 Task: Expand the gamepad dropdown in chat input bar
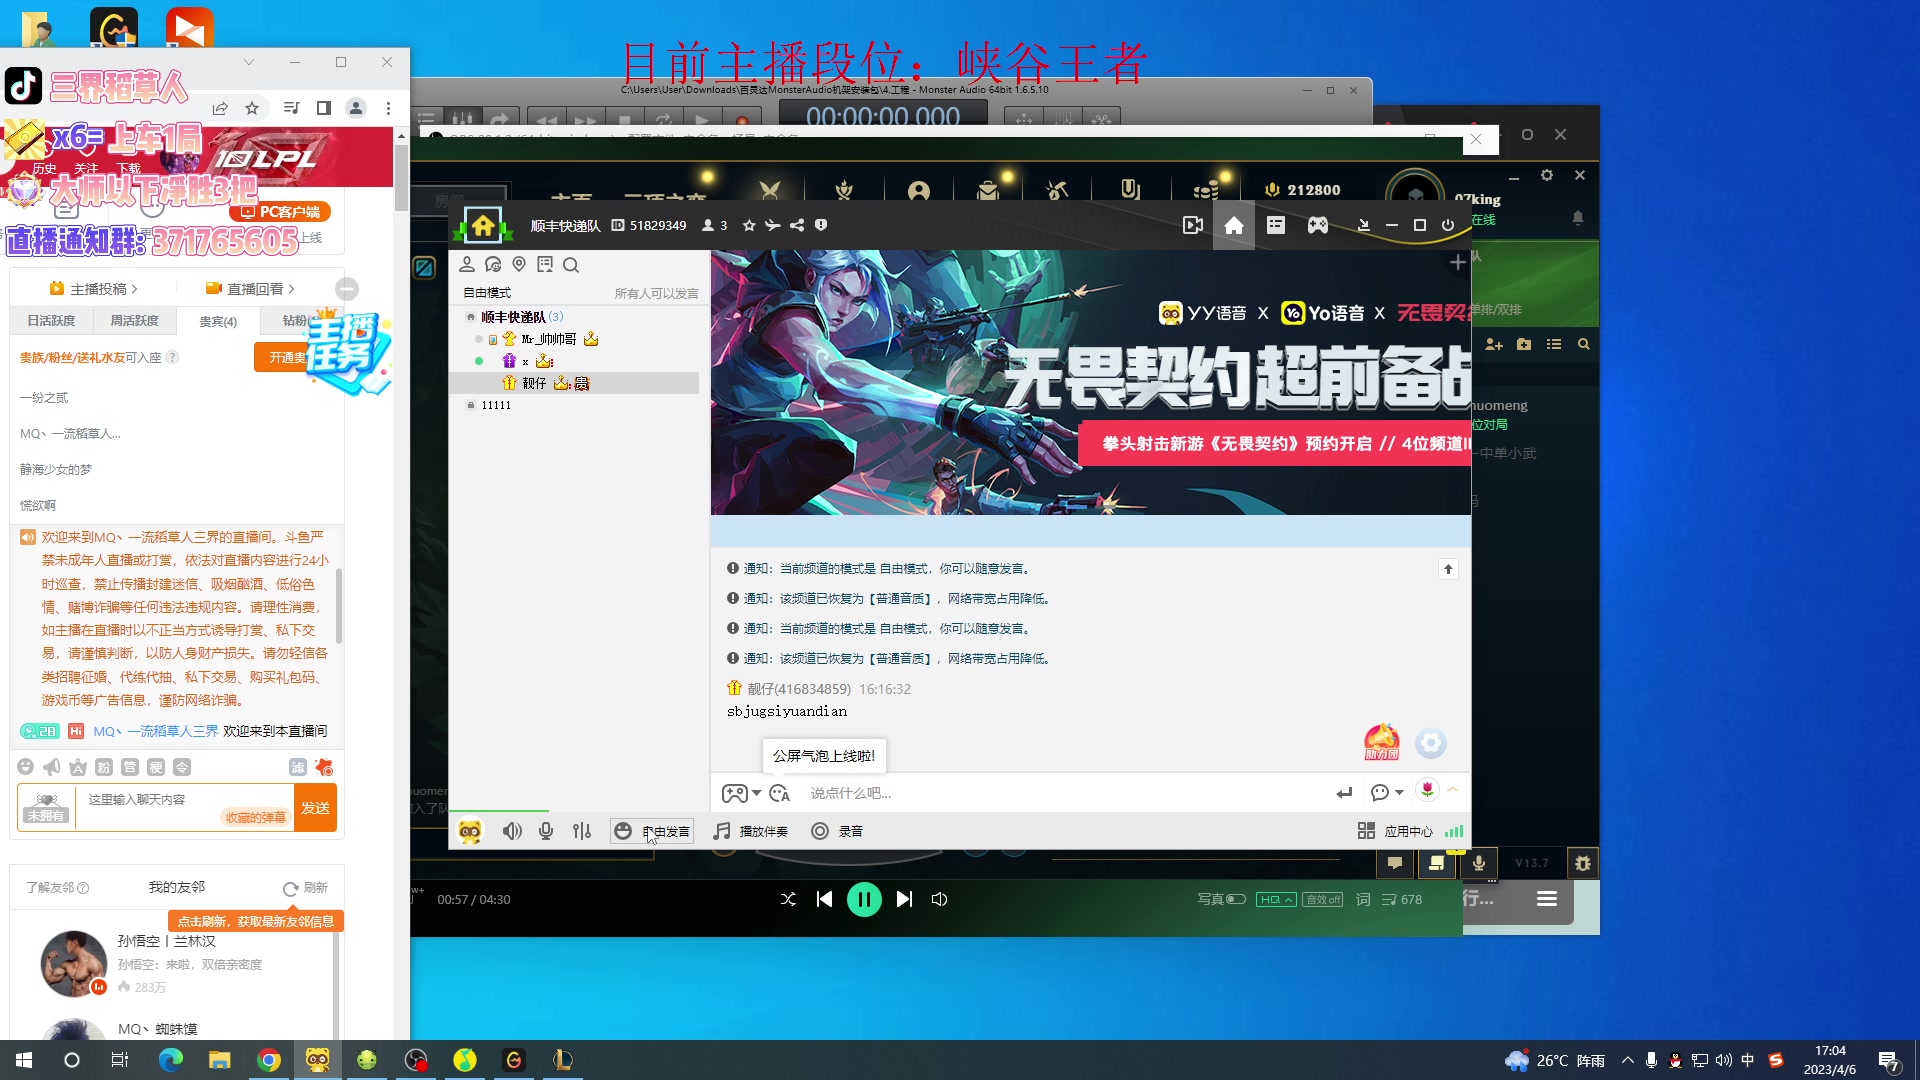757,793
